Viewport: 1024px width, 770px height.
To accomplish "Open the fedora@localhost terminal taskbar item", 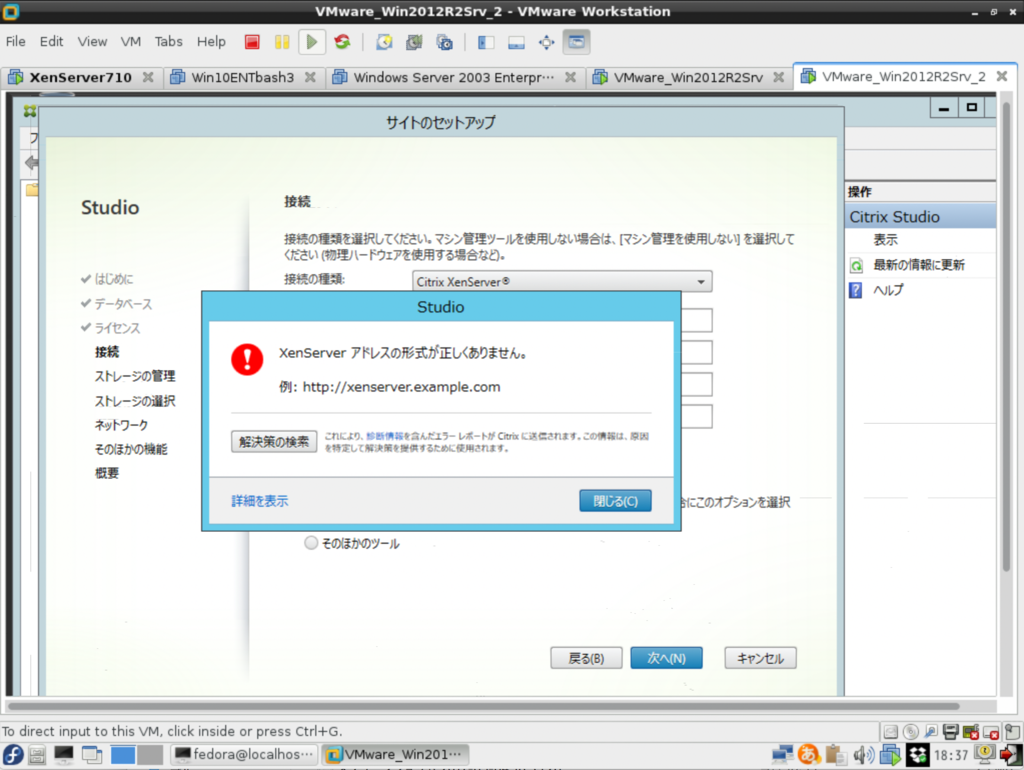I will point(245,755).
